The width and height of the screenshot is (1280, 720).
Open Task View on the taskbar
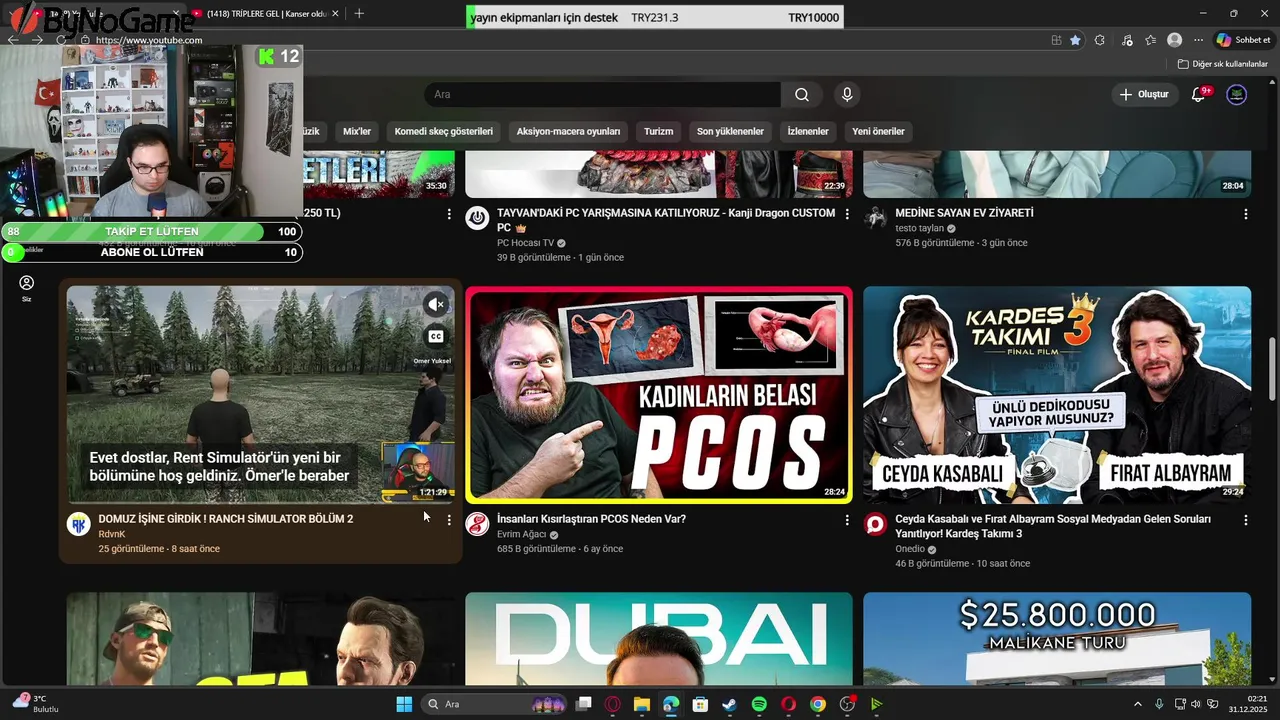click(x=584, y=704)
